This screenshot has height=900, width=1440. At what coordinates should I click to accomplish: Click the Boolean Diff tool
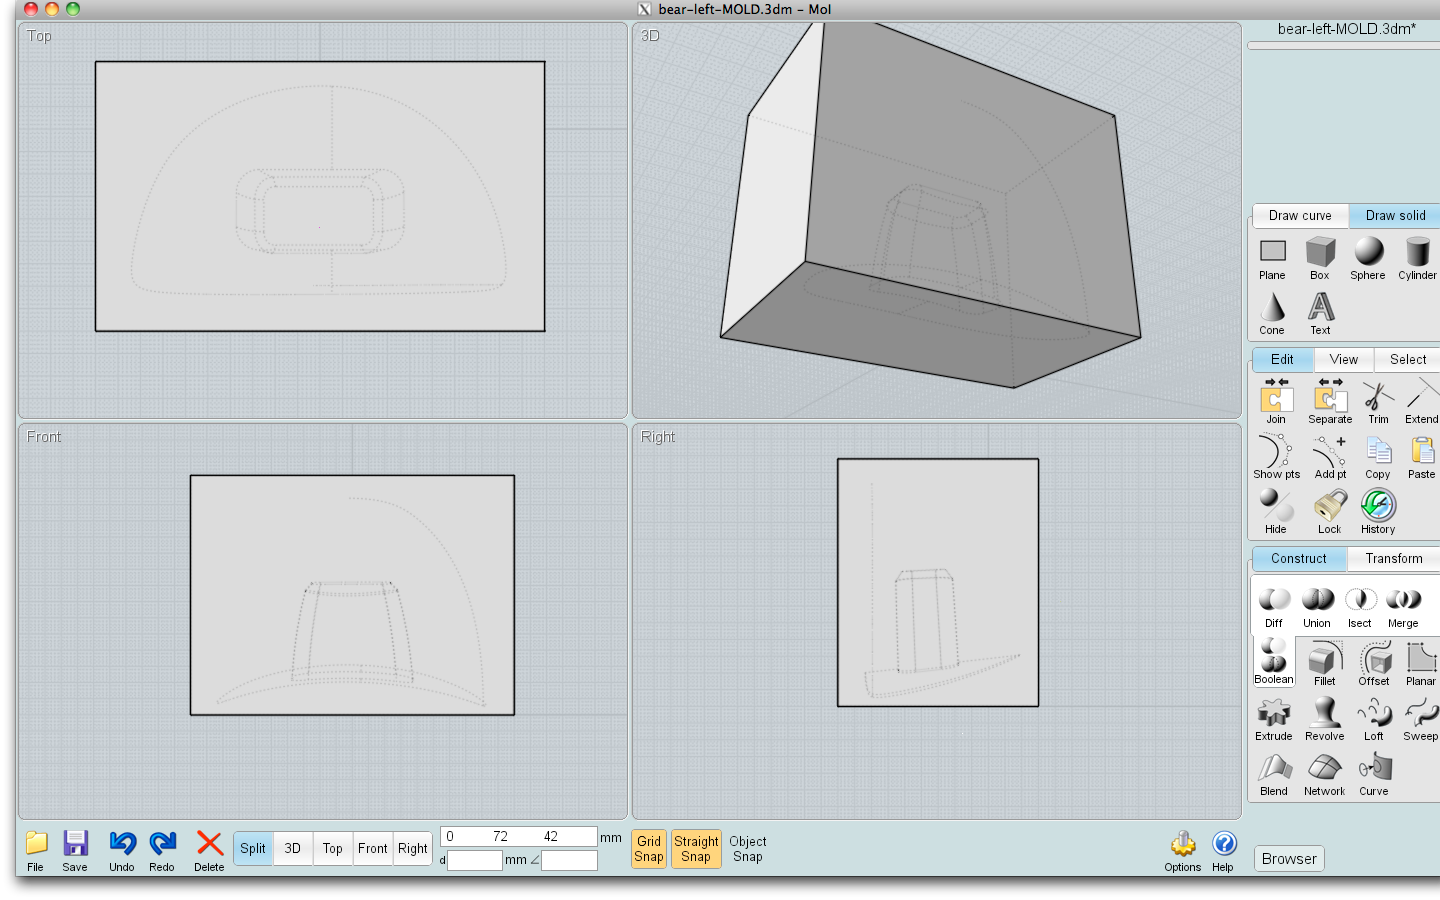(1274, 607)
